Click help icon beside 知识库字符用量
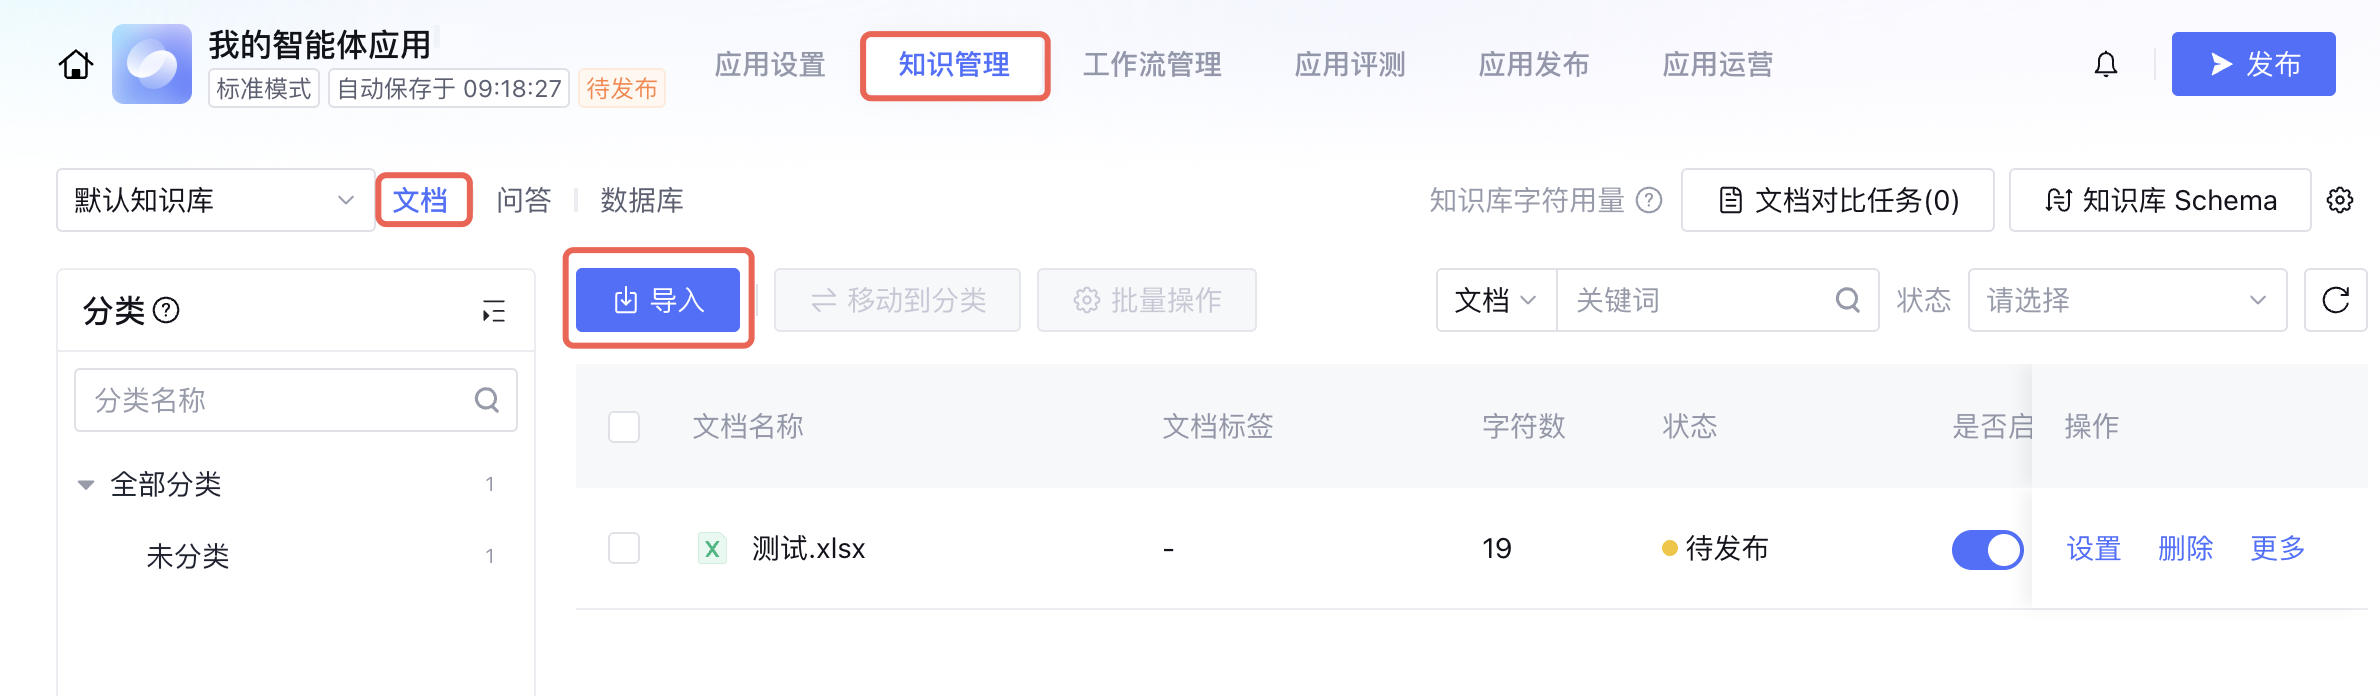 [1649, 200]
